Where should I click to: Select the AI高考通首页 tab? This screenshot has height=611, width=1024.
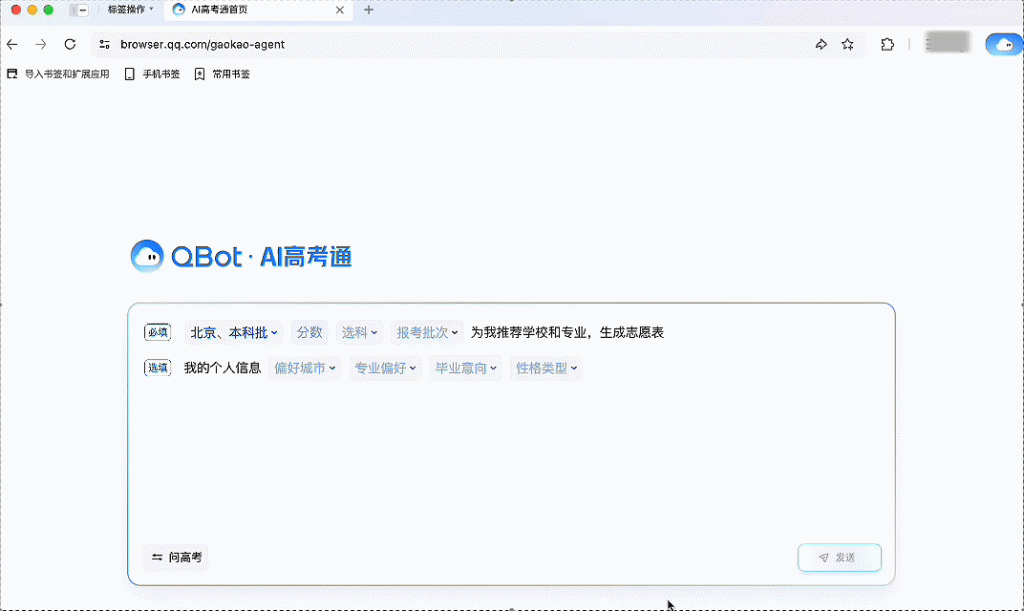tap(258, 10)
